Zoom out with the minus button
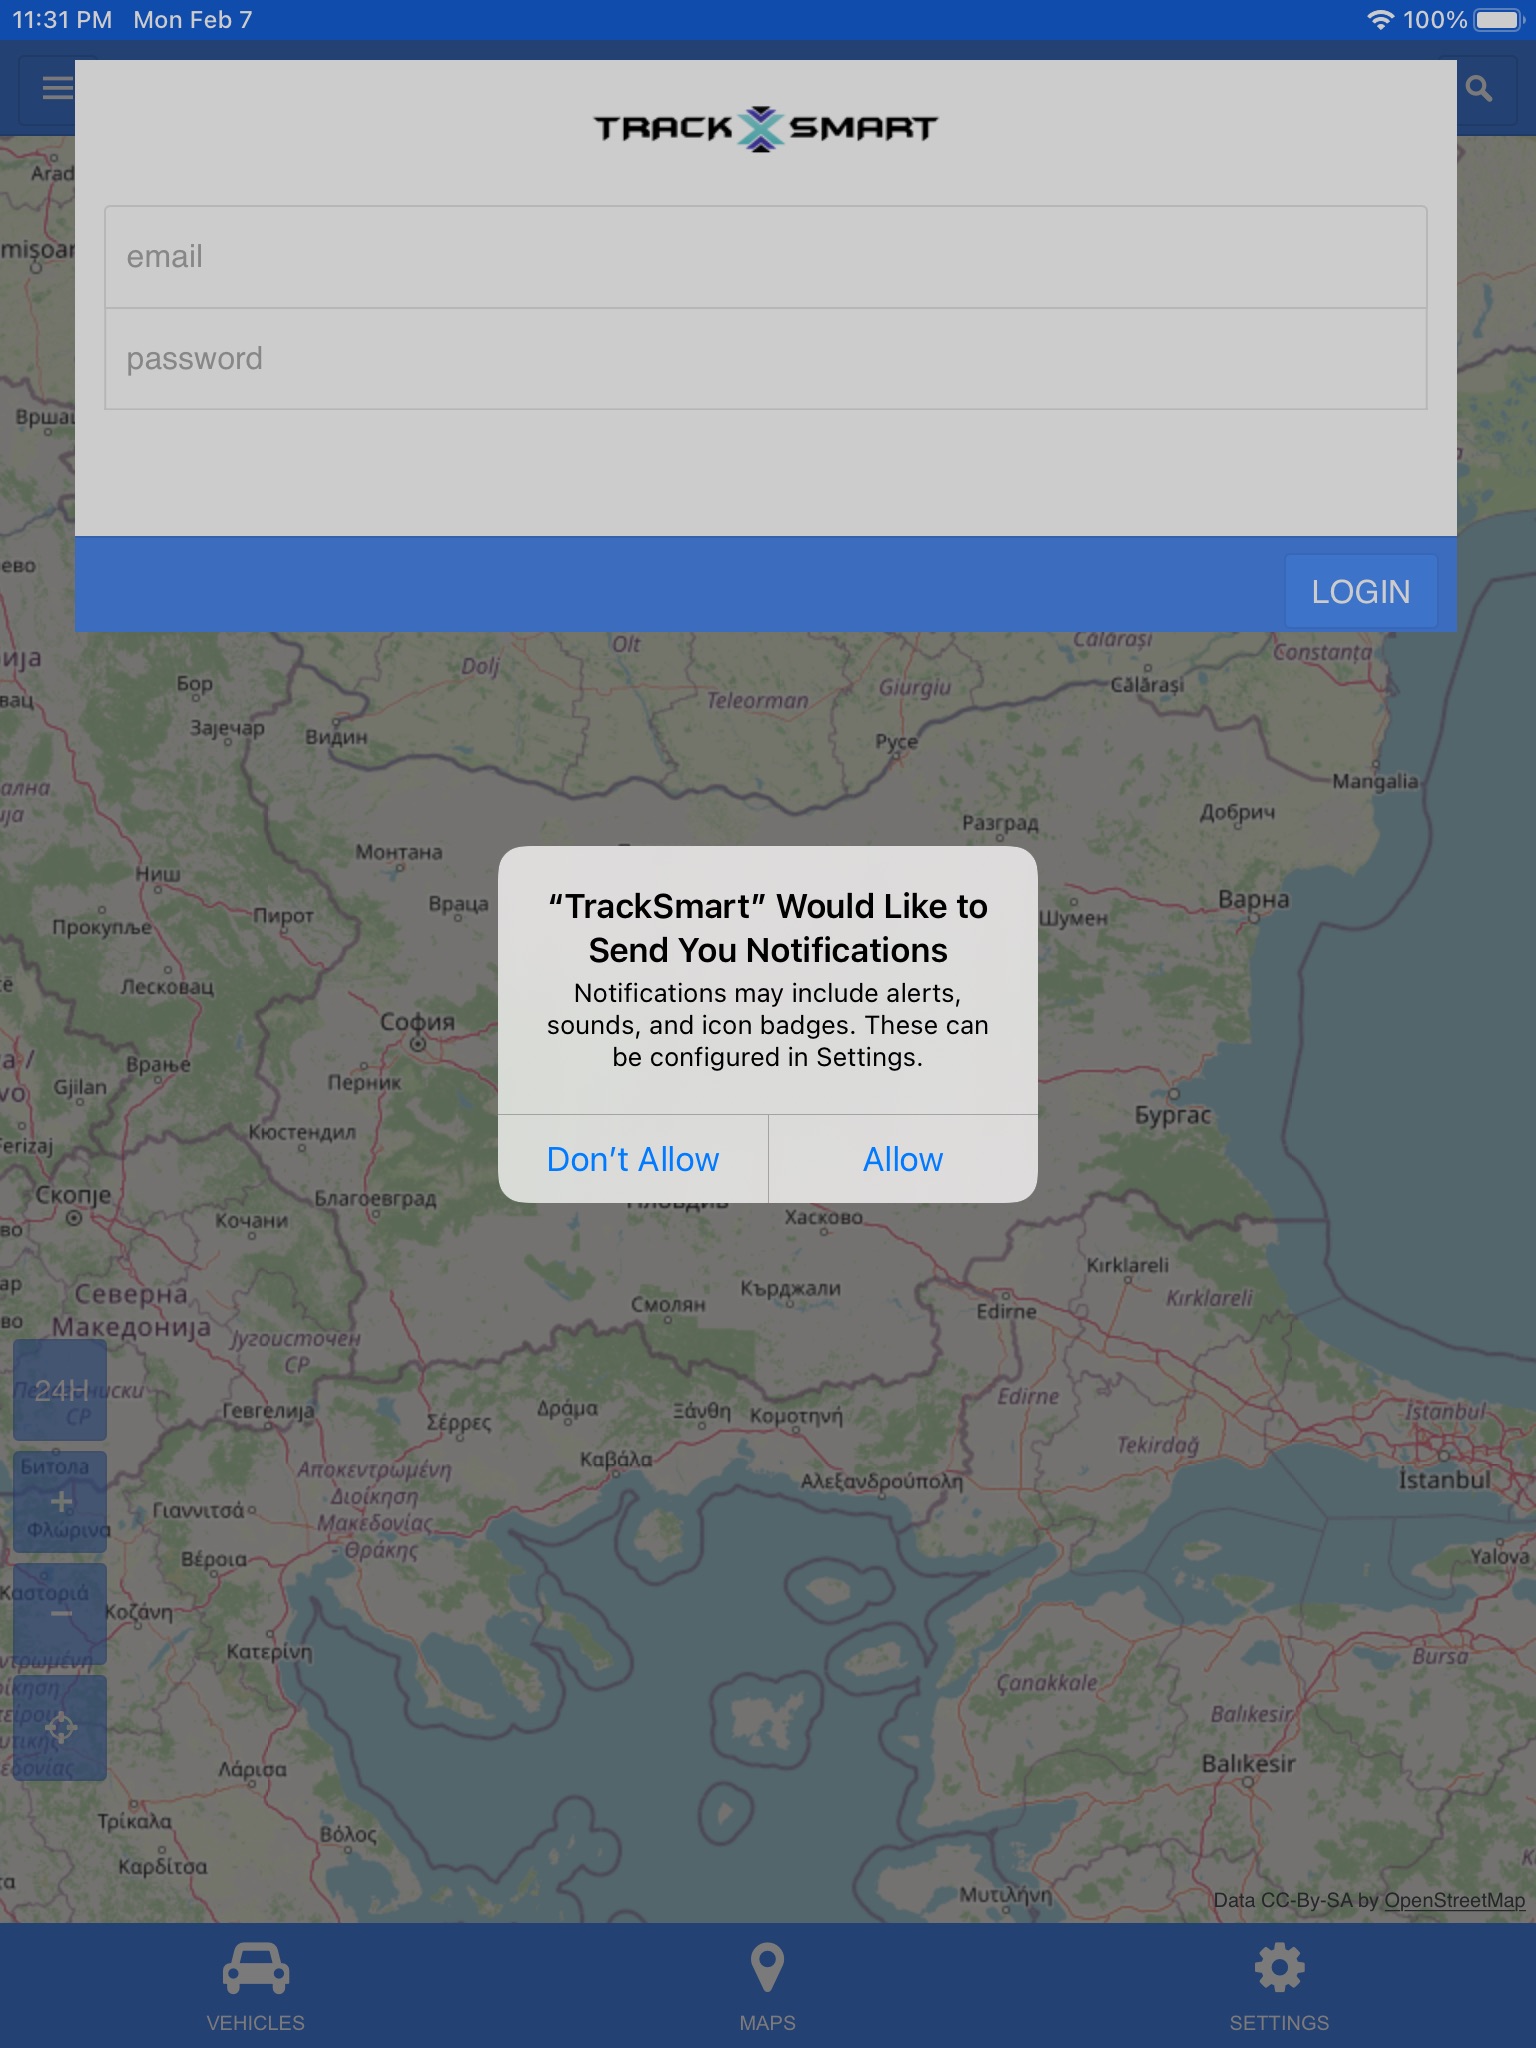Screen dimensions: 1536x2048 [60, 1614]
